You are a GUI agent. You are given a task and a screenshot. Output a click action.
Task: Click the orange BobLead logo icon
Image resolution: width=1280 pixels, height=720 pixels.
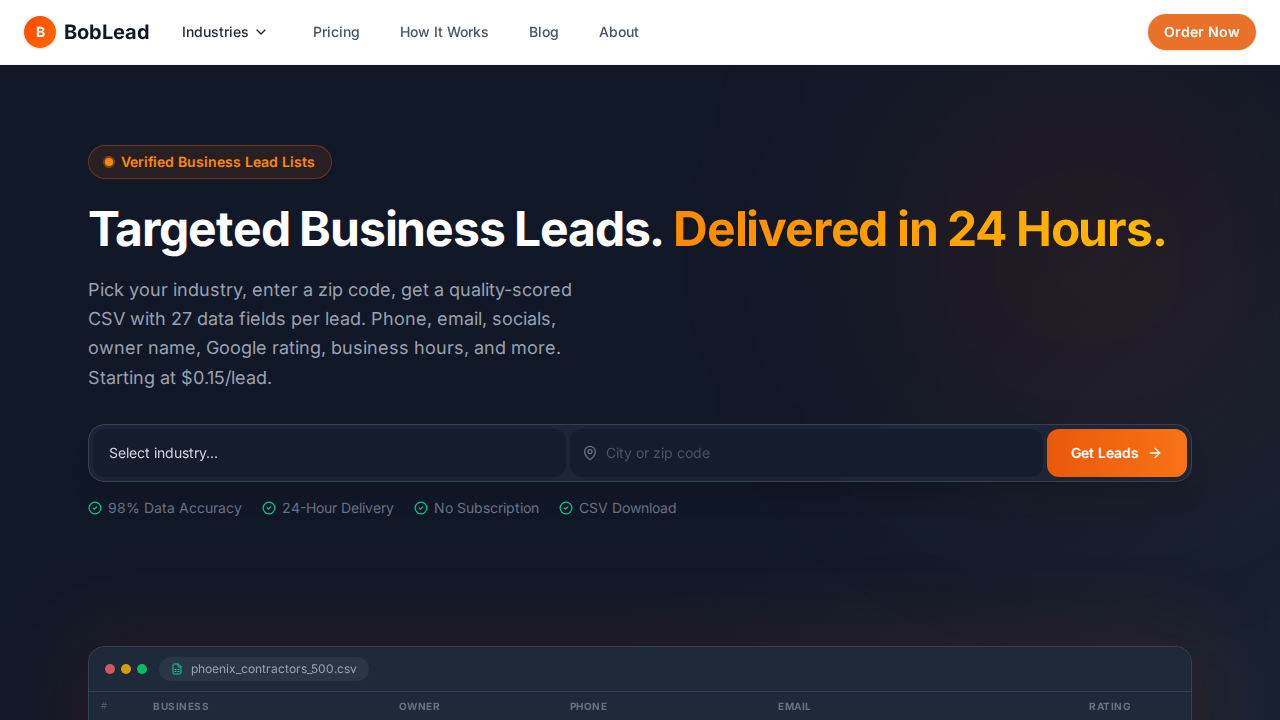40,32
